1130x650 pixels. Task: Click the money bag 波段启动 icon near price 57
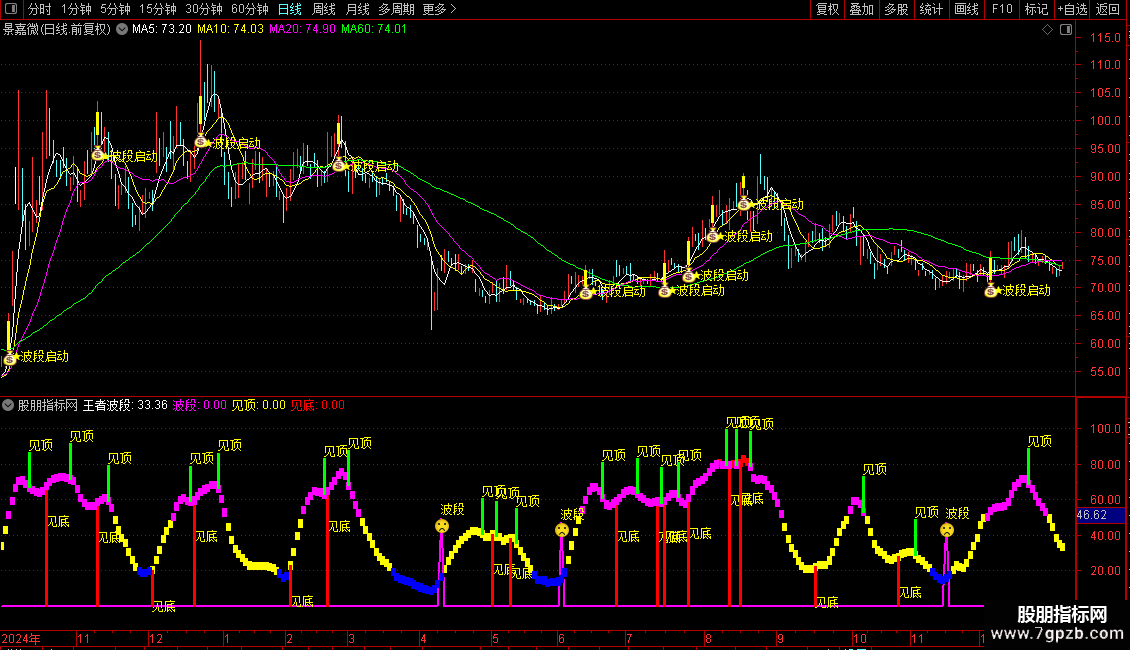(x=11, y=356)
